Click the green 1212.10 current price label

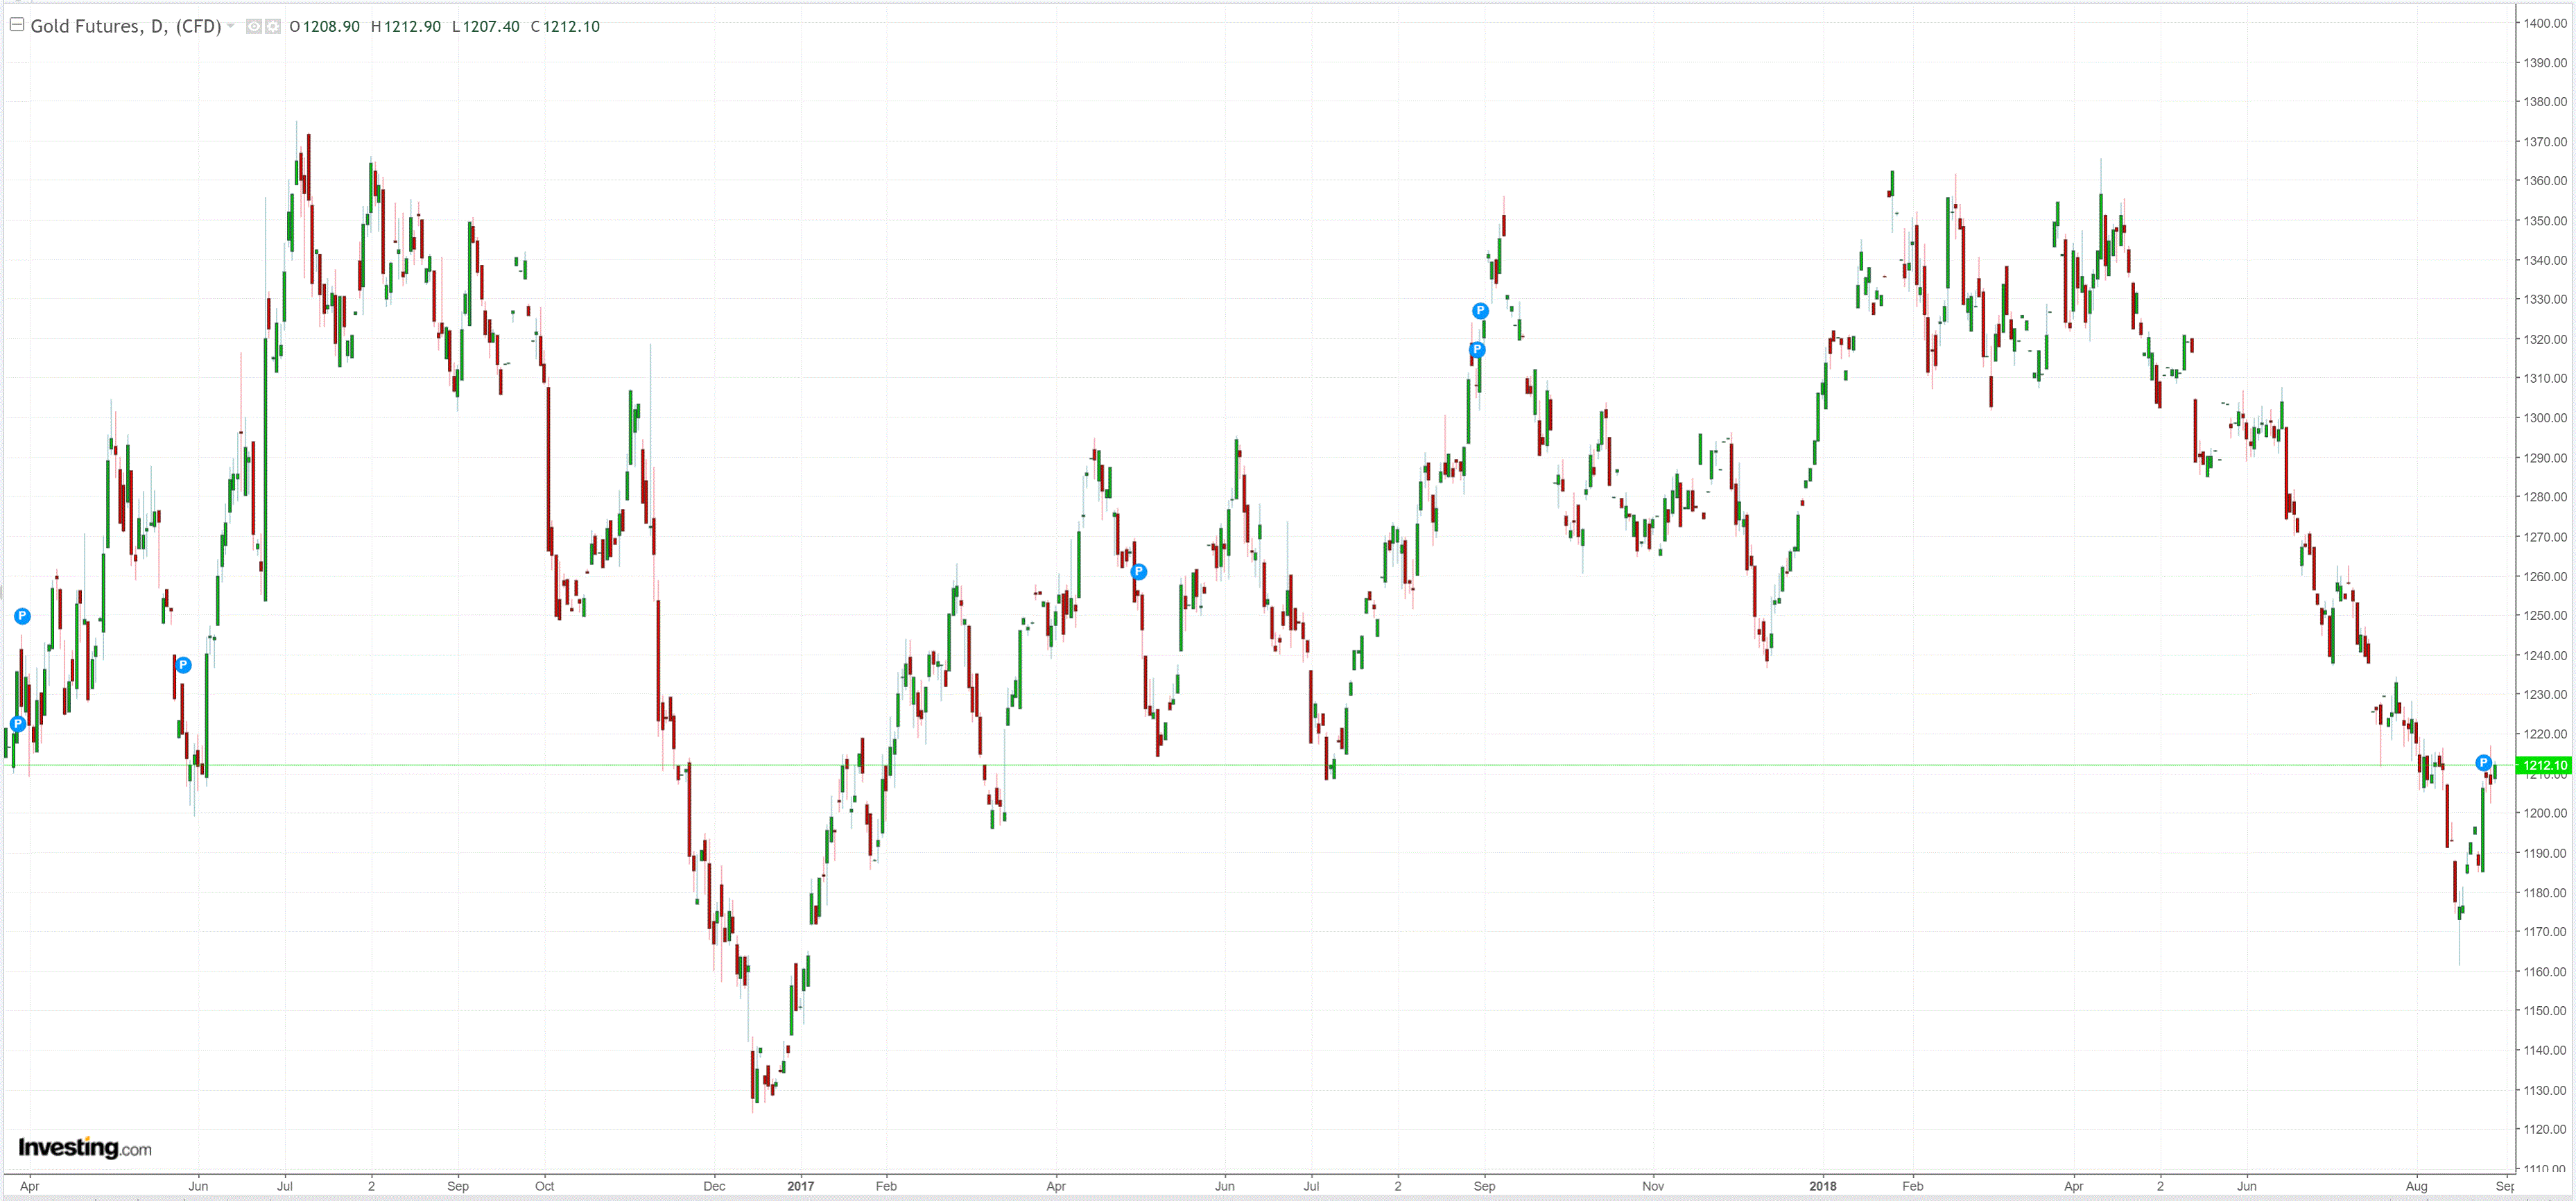2543,766
